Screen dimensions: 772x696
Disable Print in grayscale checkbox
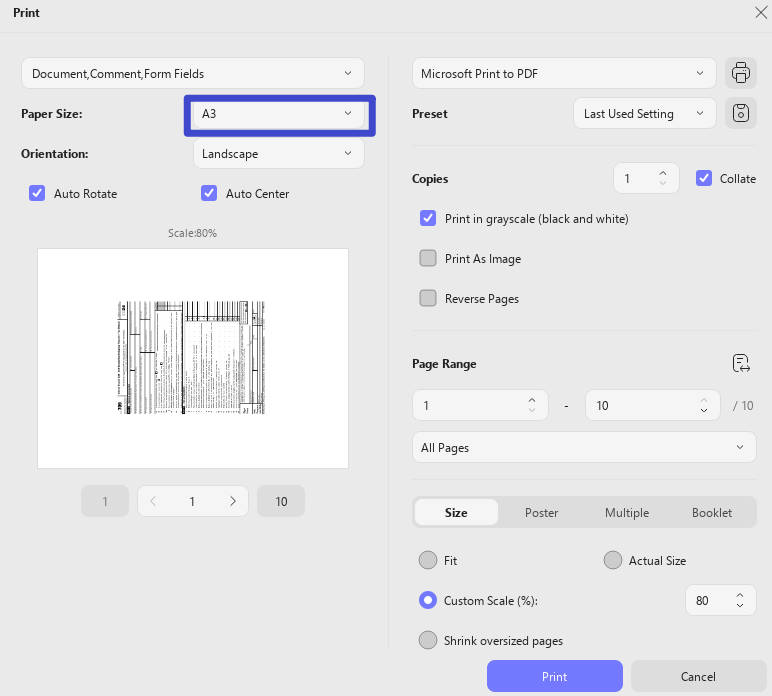coord(428,218)
